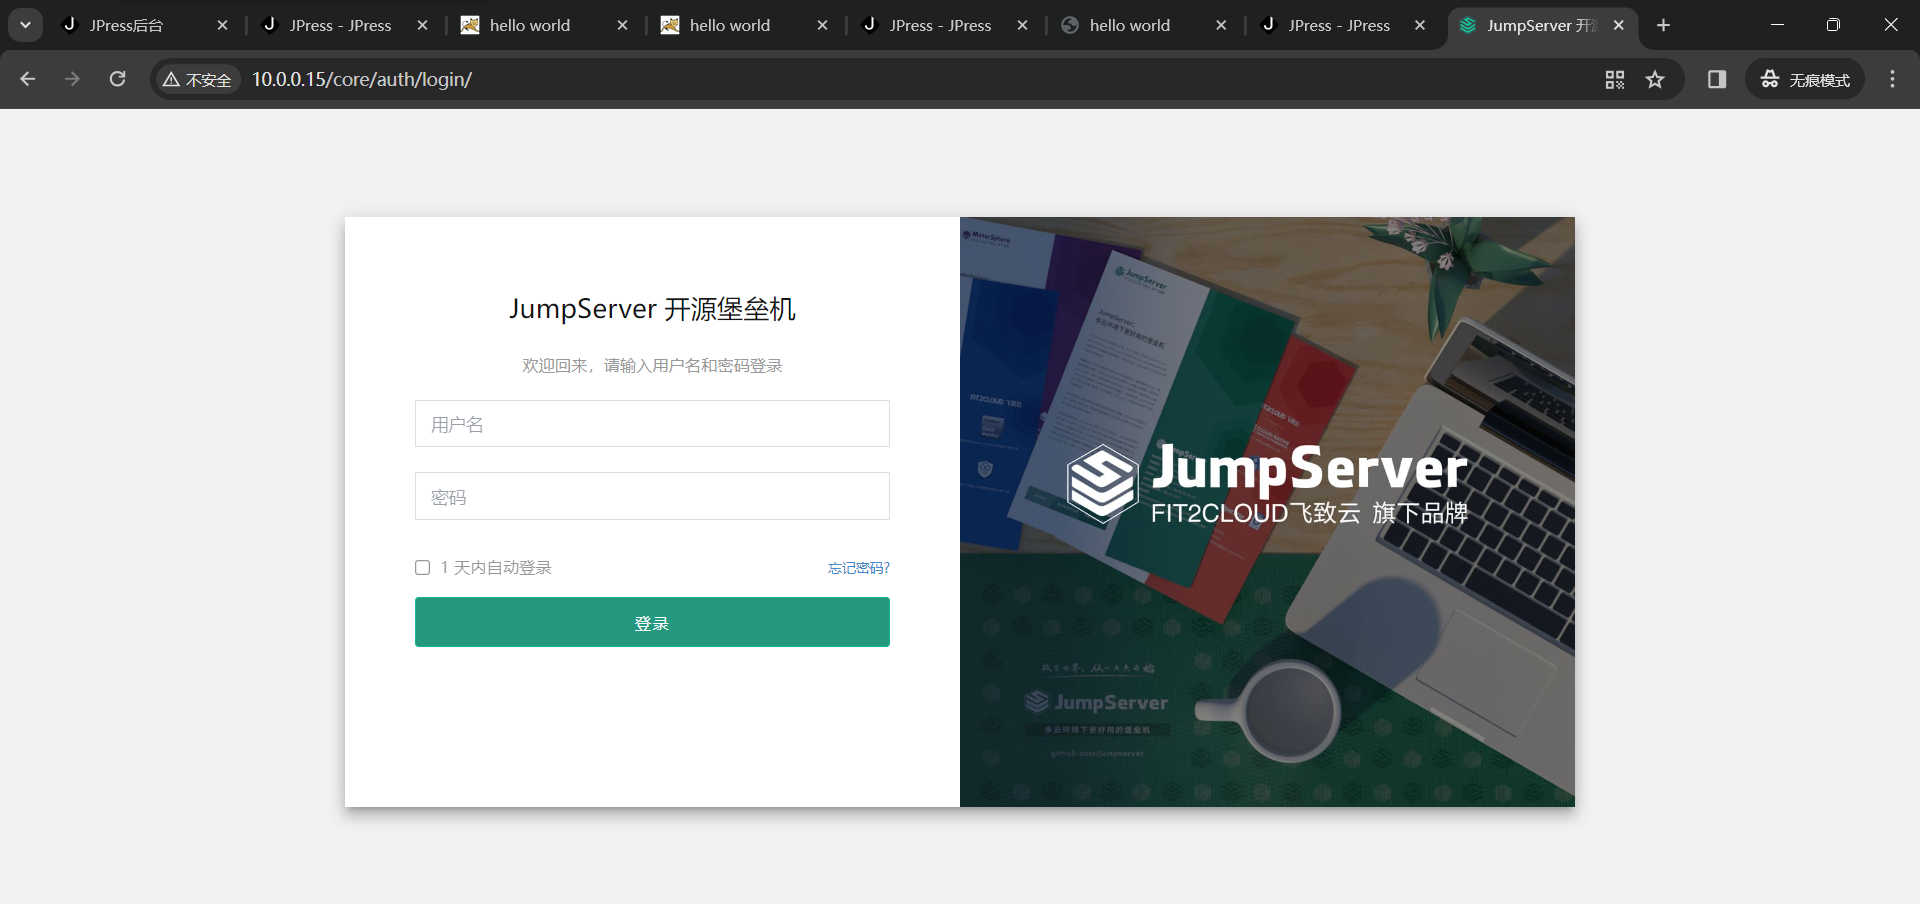Viewport: 1920px width, 904px height.
Task: Restore down the browser window
Action: click(x=1833, y=25)
